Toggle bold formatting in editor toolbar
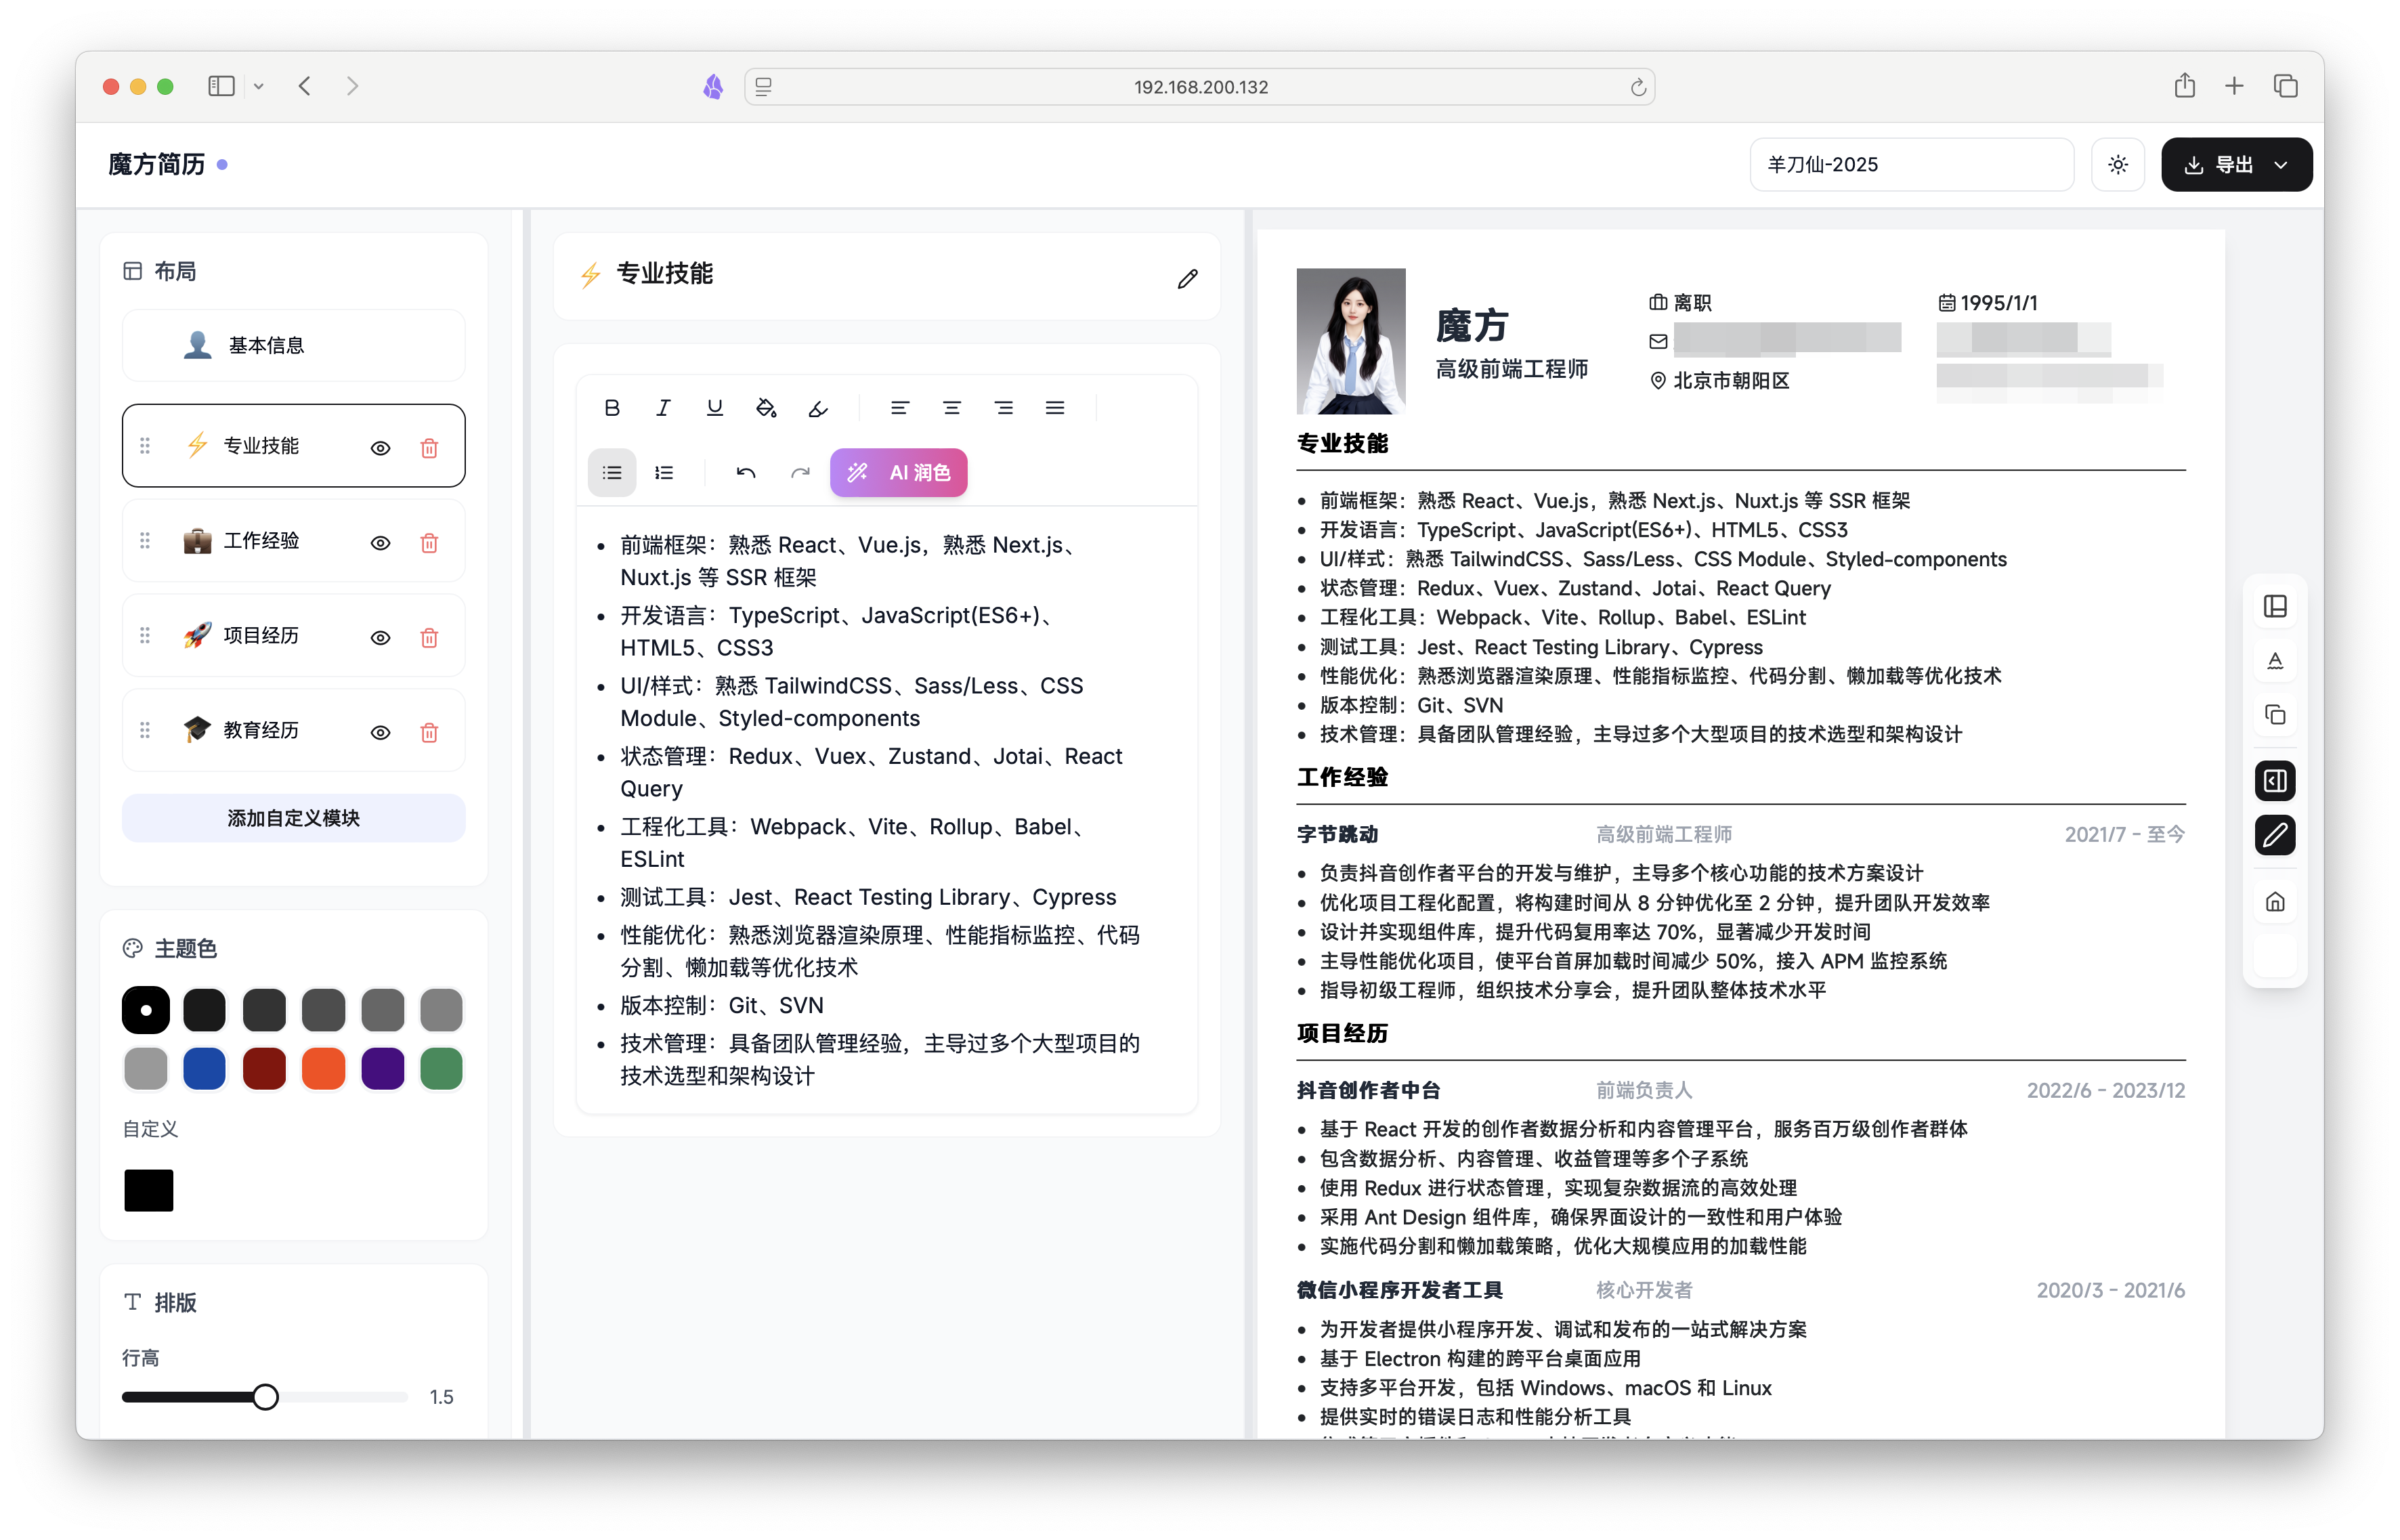2400x1540 pixels. click(x=612, y=407)
